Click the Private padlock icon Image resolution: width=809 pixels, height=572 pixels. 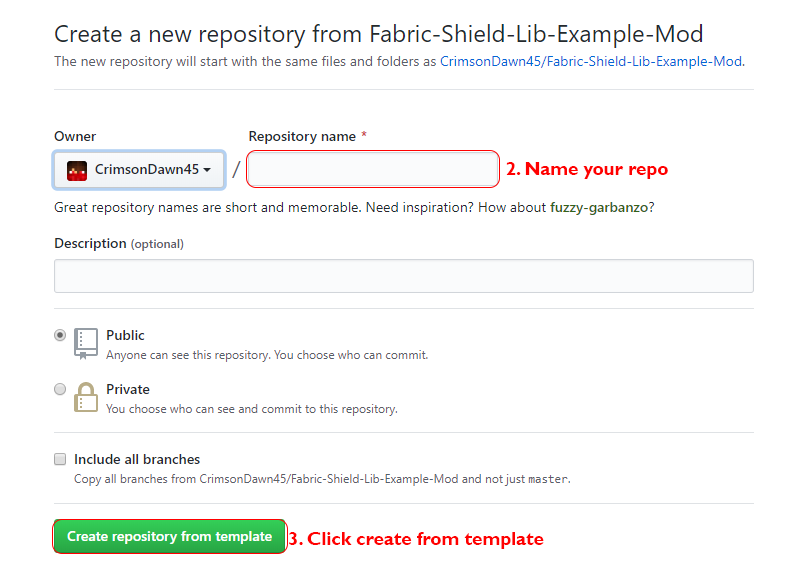pyautogui.click(x=86, y=396)
